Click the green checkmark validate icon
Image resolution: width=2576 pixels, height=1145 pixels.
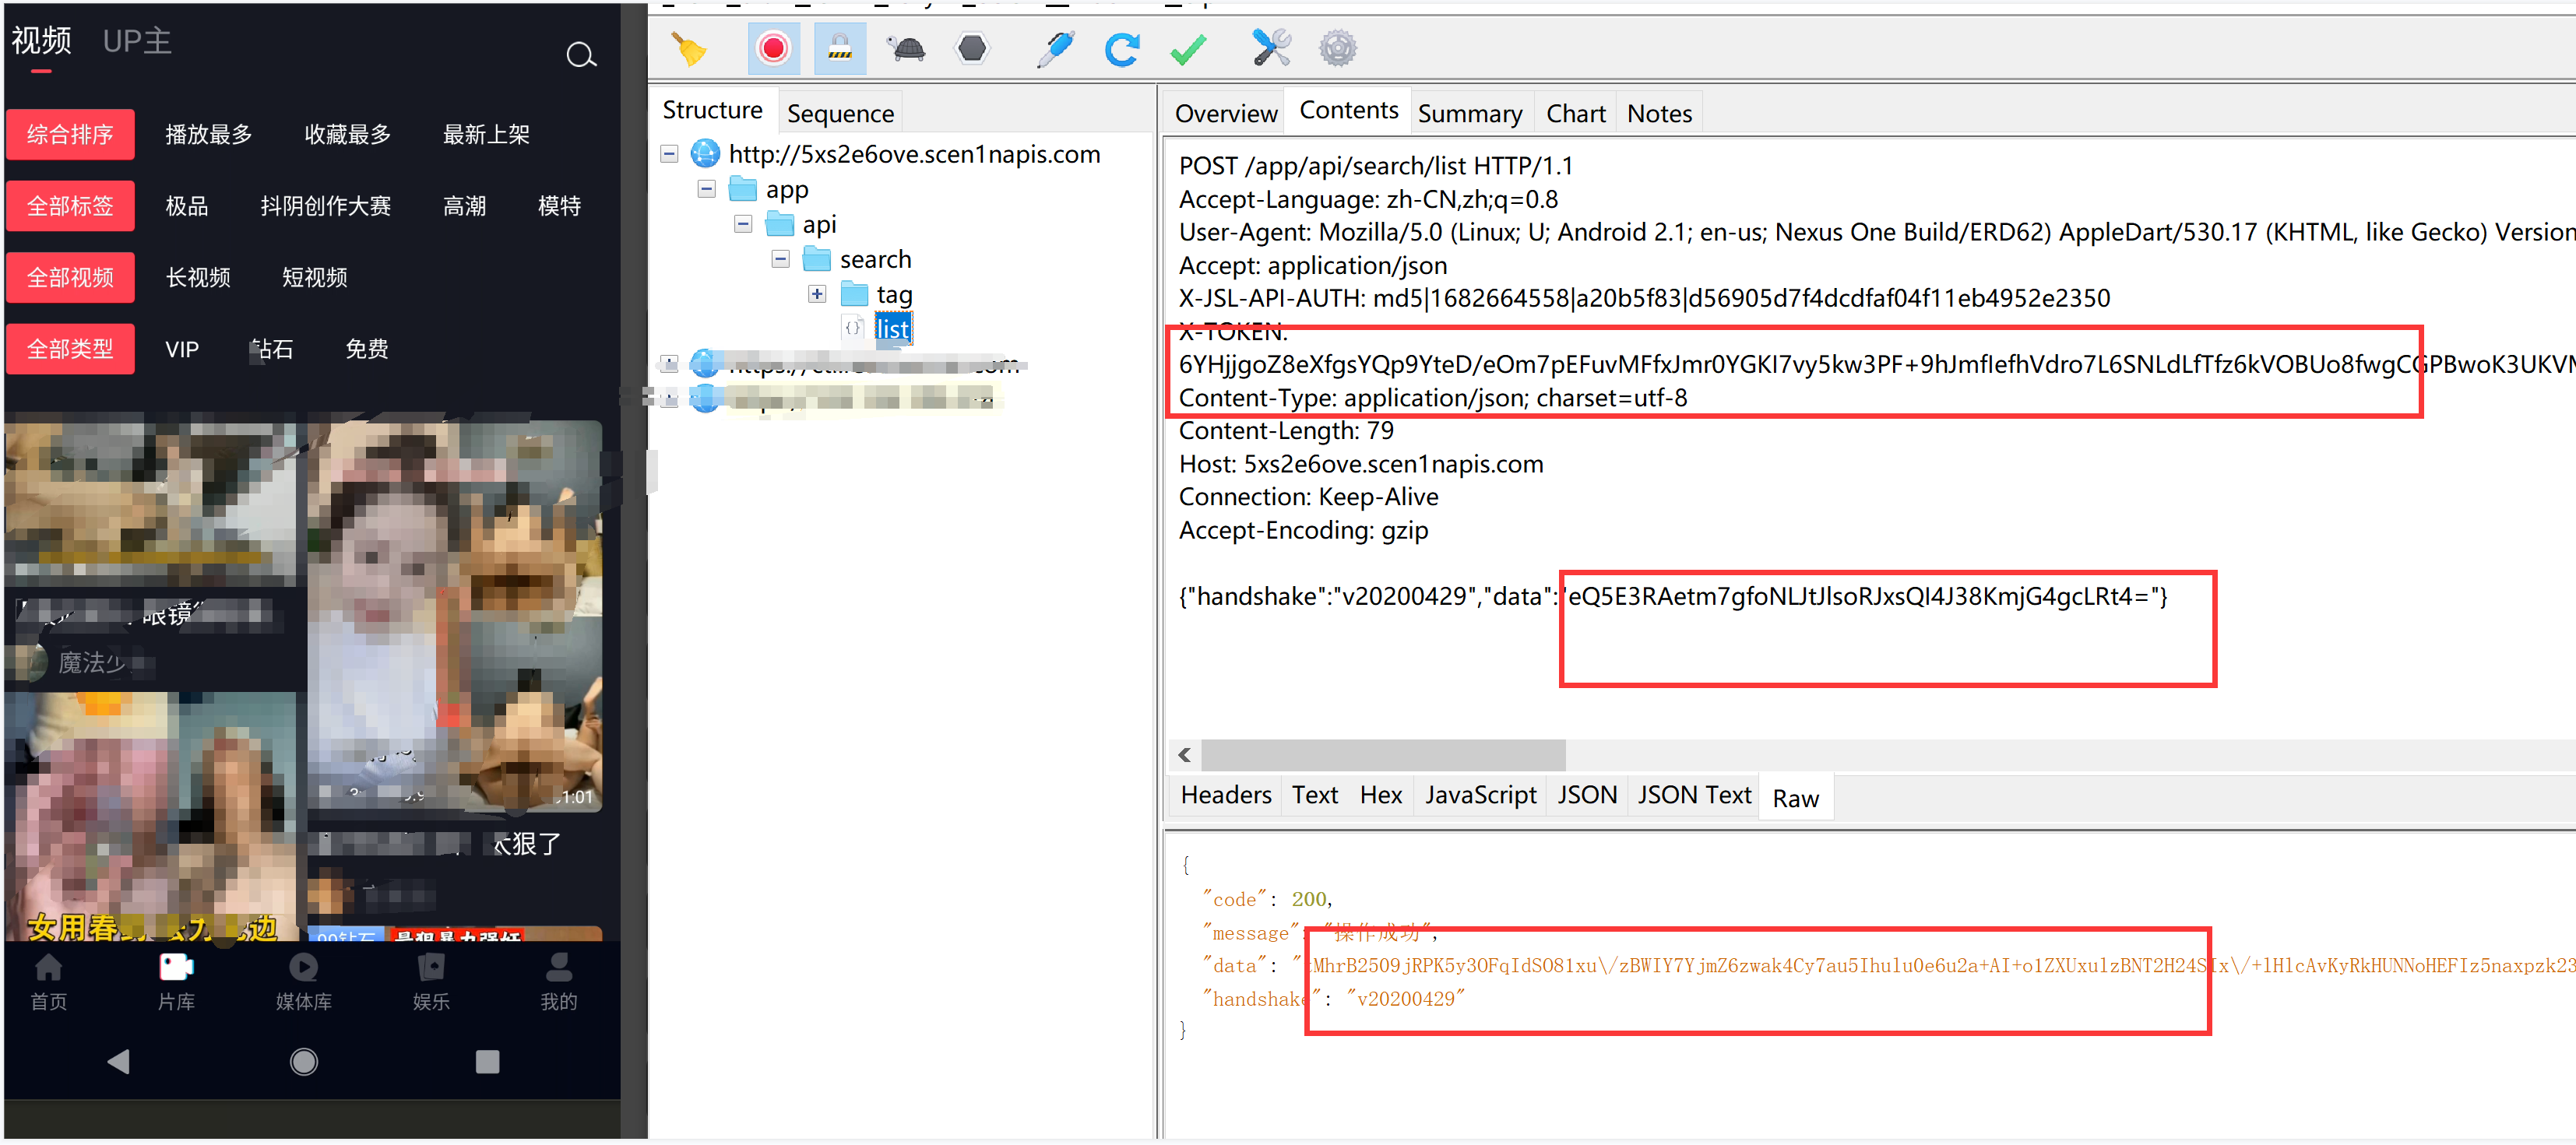pos(1188,49)
